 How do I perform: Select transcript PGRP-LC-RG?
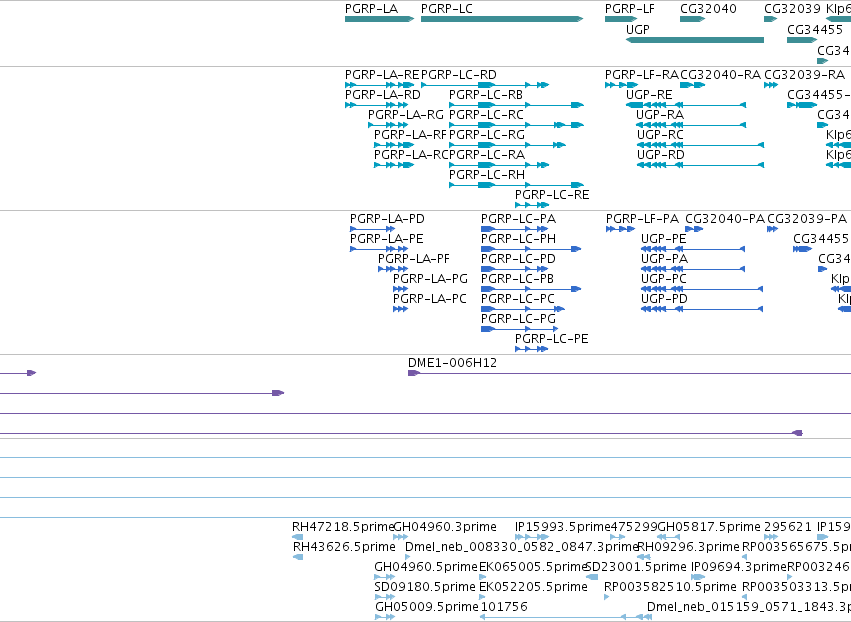point(507,145)
